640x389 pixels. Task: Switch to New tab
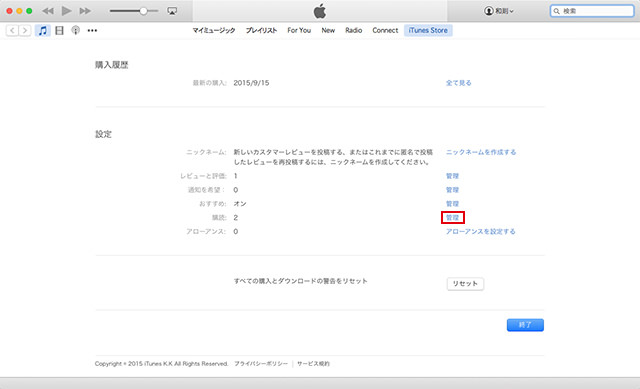click(328, 30)
